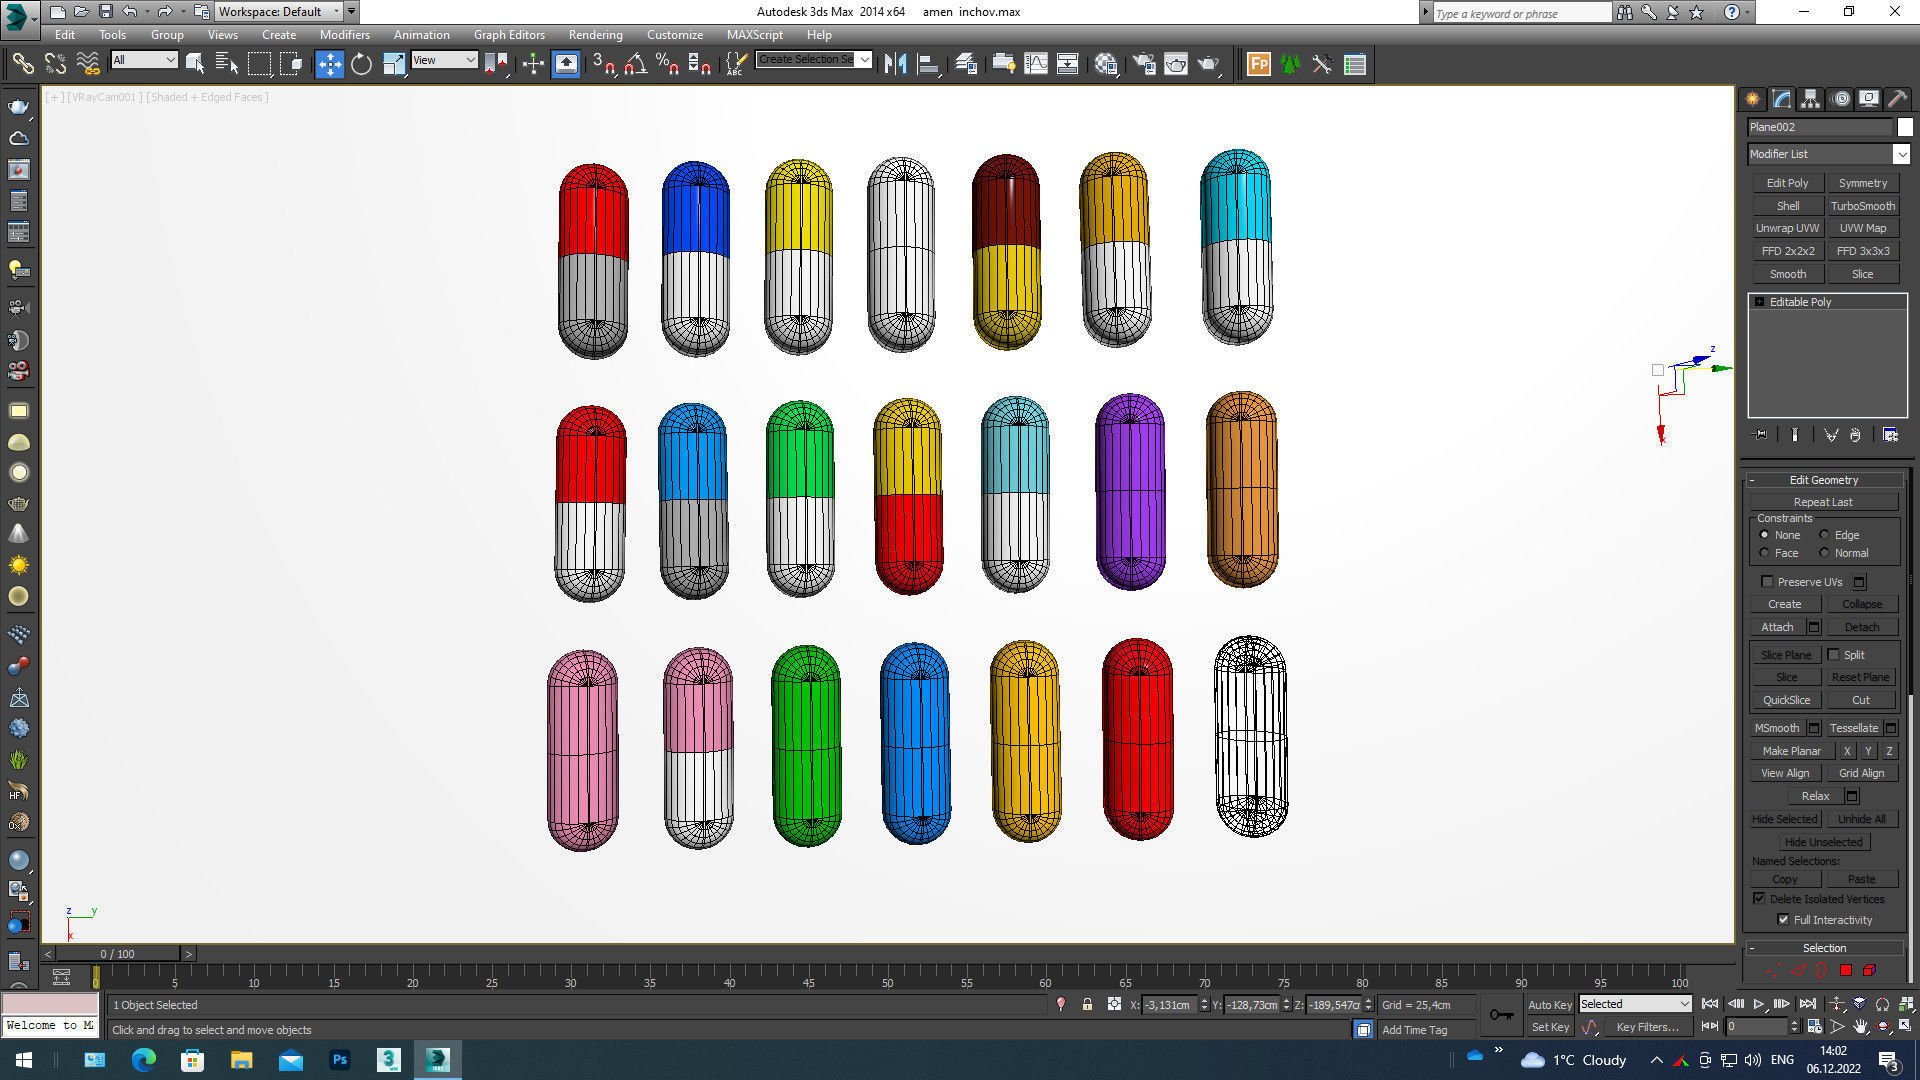The height and width of the screenshot is (1080, 1920).
Task: Launch Photoshop from the taskbar
Action: pyautogui.click(x=340, y=1059)
